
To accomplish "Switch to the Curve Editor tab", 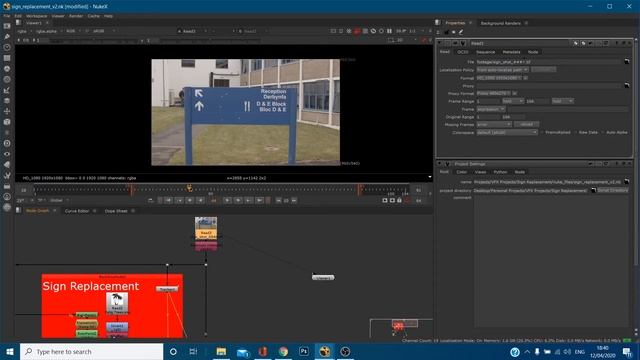I will (x=77, y=211).
